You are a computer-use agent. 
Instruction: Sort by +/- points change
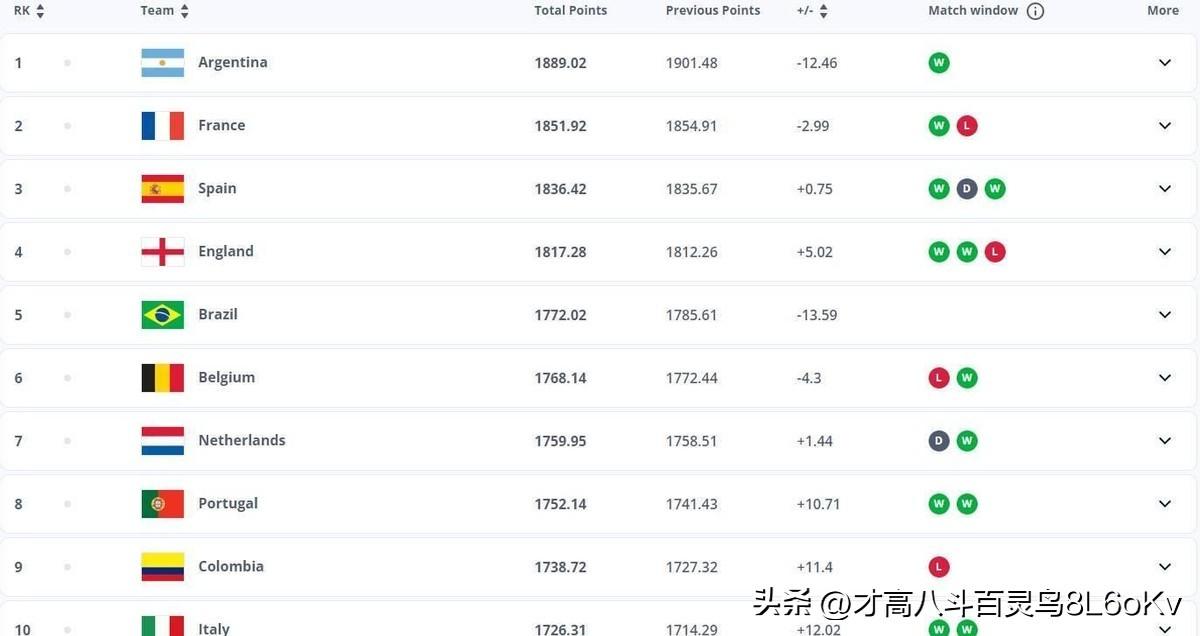812,11
